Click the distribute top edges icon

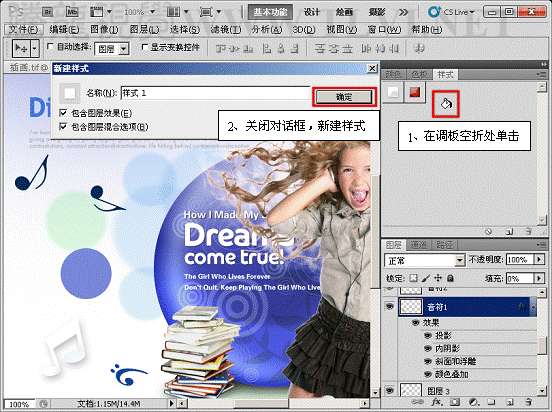pos(319,48)
